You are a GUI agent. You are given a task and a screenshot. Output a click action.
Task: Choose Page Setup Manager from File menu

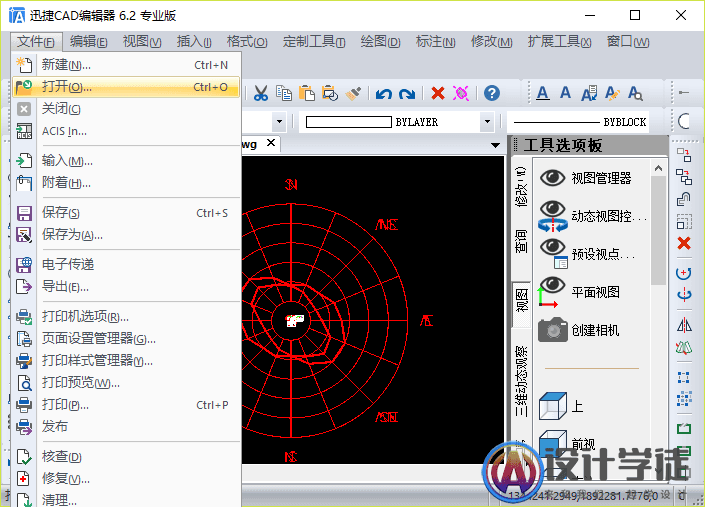pyautogui.click(x=126, y=338)
